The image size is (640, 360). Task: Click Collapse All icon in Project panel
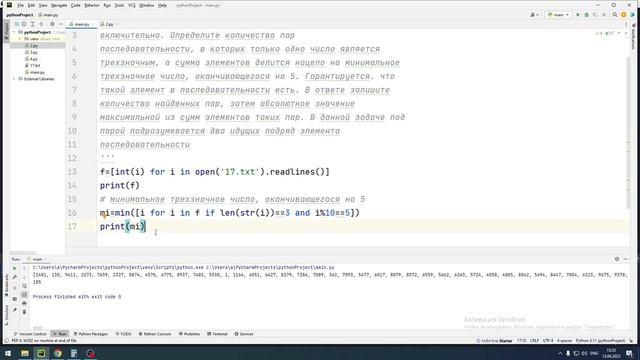tap(41, 24)
